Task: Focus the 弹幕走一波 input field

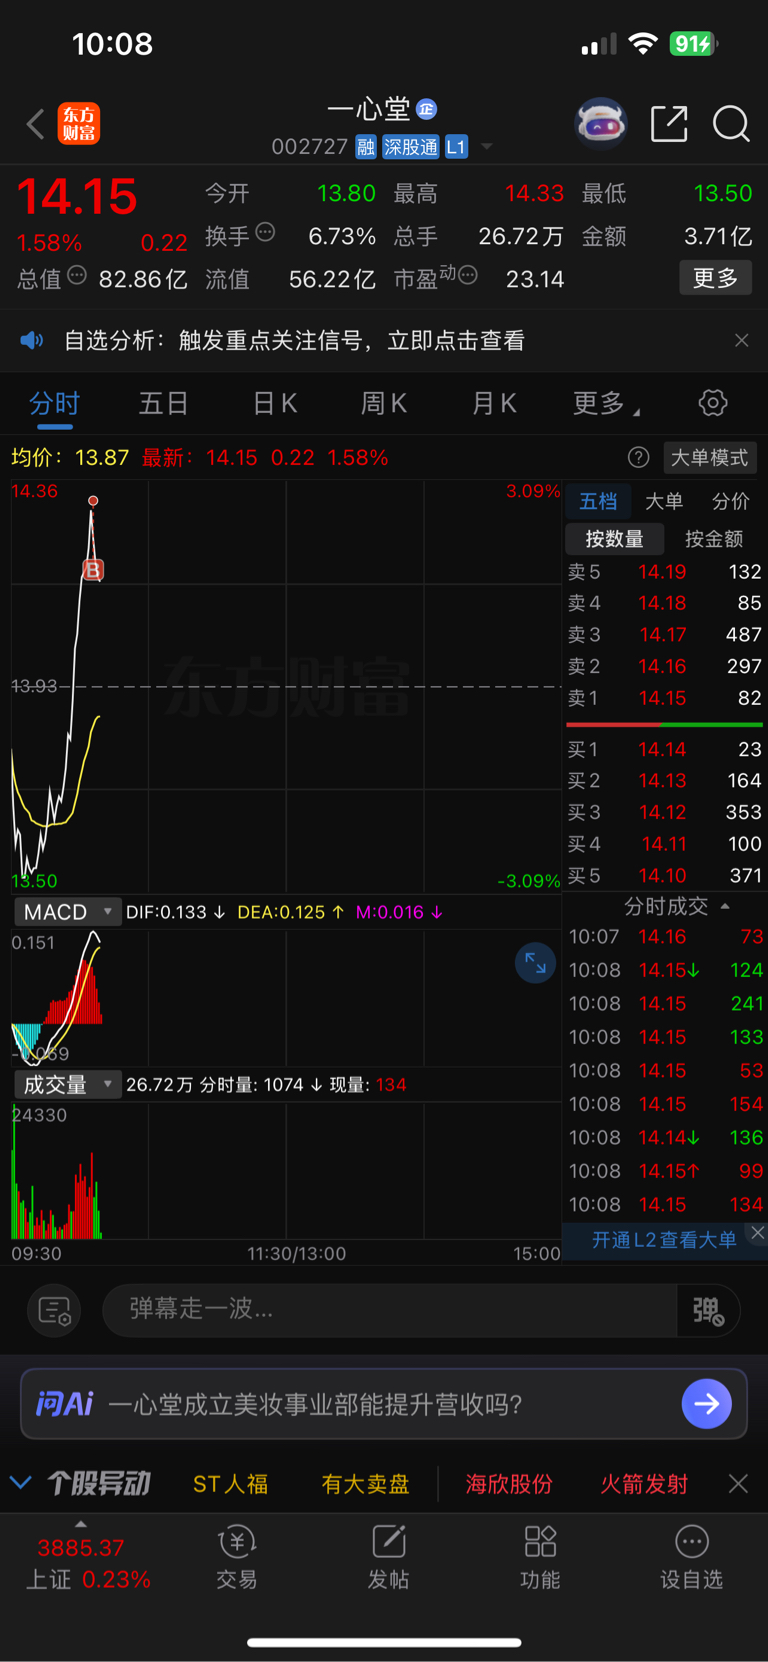Action: tap(391, 1309)
